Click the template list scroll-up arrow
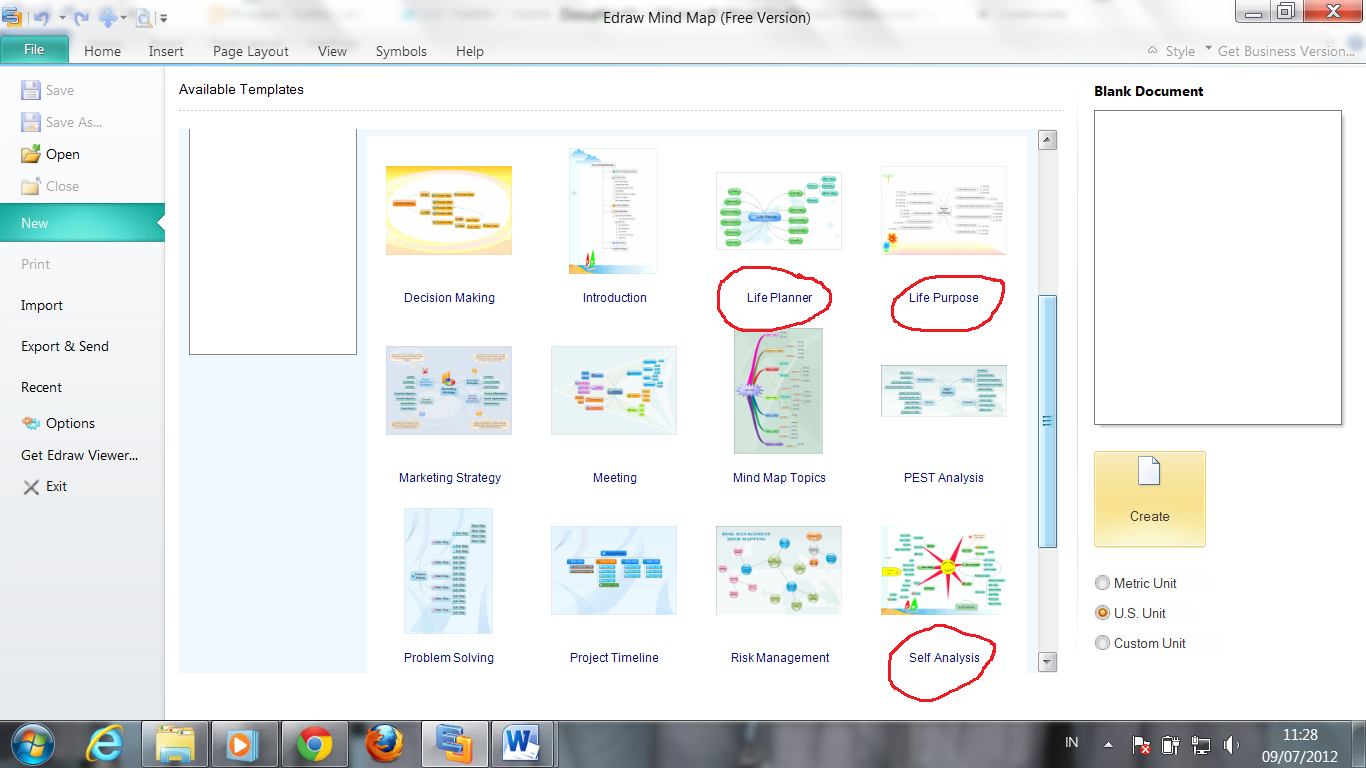Viewport: 1366px width, 768px height. pos(1048,140)
